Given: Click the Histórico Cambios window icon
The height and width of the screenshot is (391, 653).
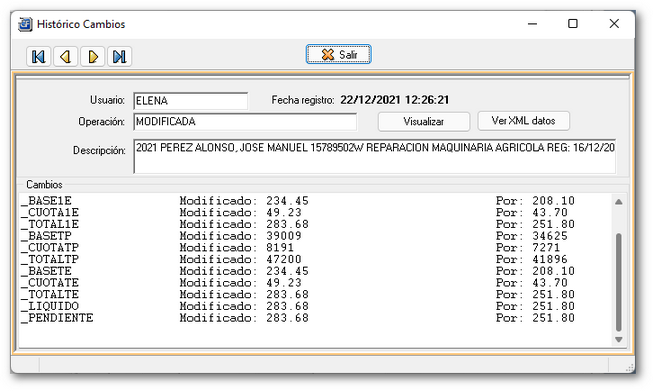Looking at the screenshot, I should coord(25,24).
